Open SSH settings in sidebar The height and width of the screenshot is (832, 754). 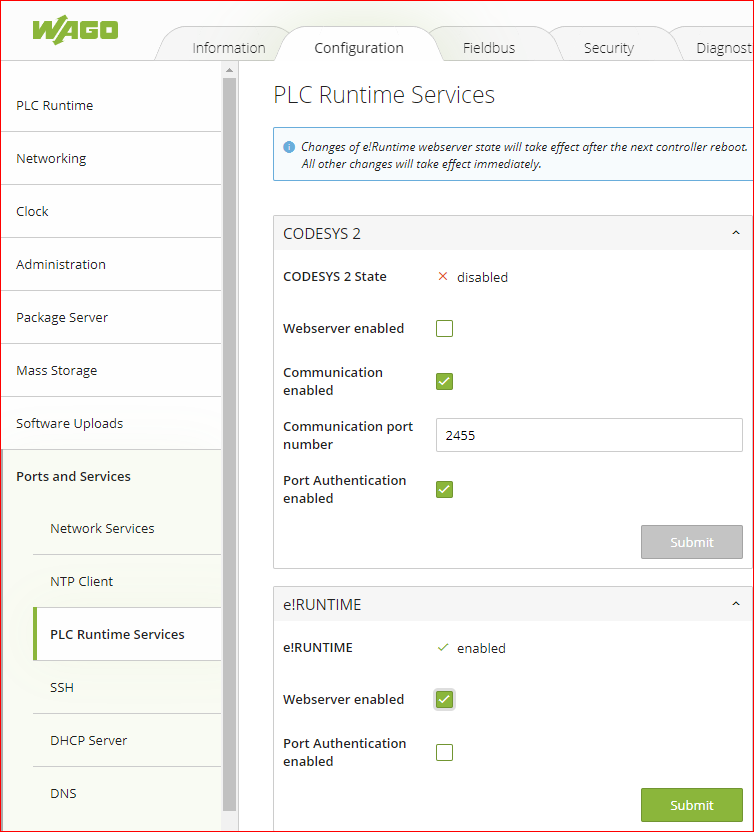[62, 687]
